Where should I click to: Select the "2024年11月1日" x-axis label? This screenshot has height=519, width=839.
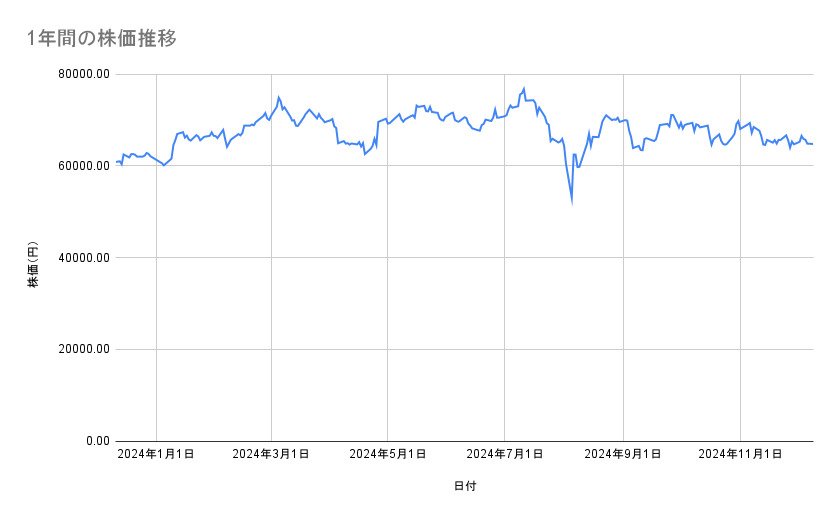[x=740, y=455]
